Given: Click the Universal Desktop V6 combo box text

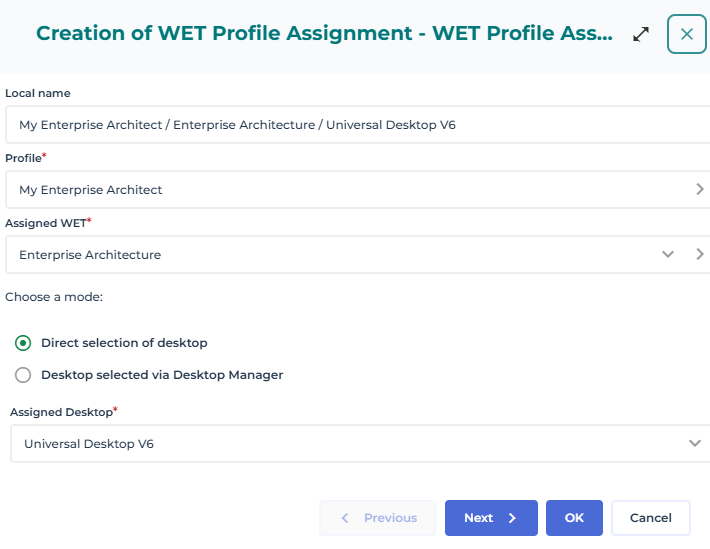Looking at the screenshot, I should pyautogui.click(x=89, y=444).
